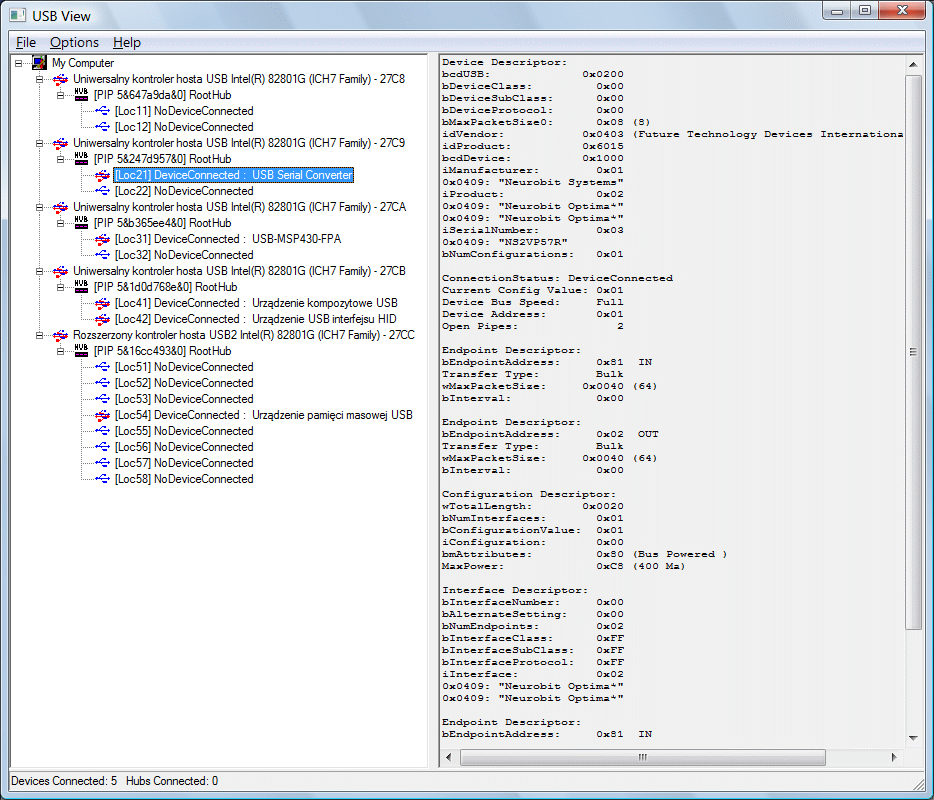This screenshot has width=934, height=800.
Task: Select the My Computer root label
Action: (x=83, y=63)
